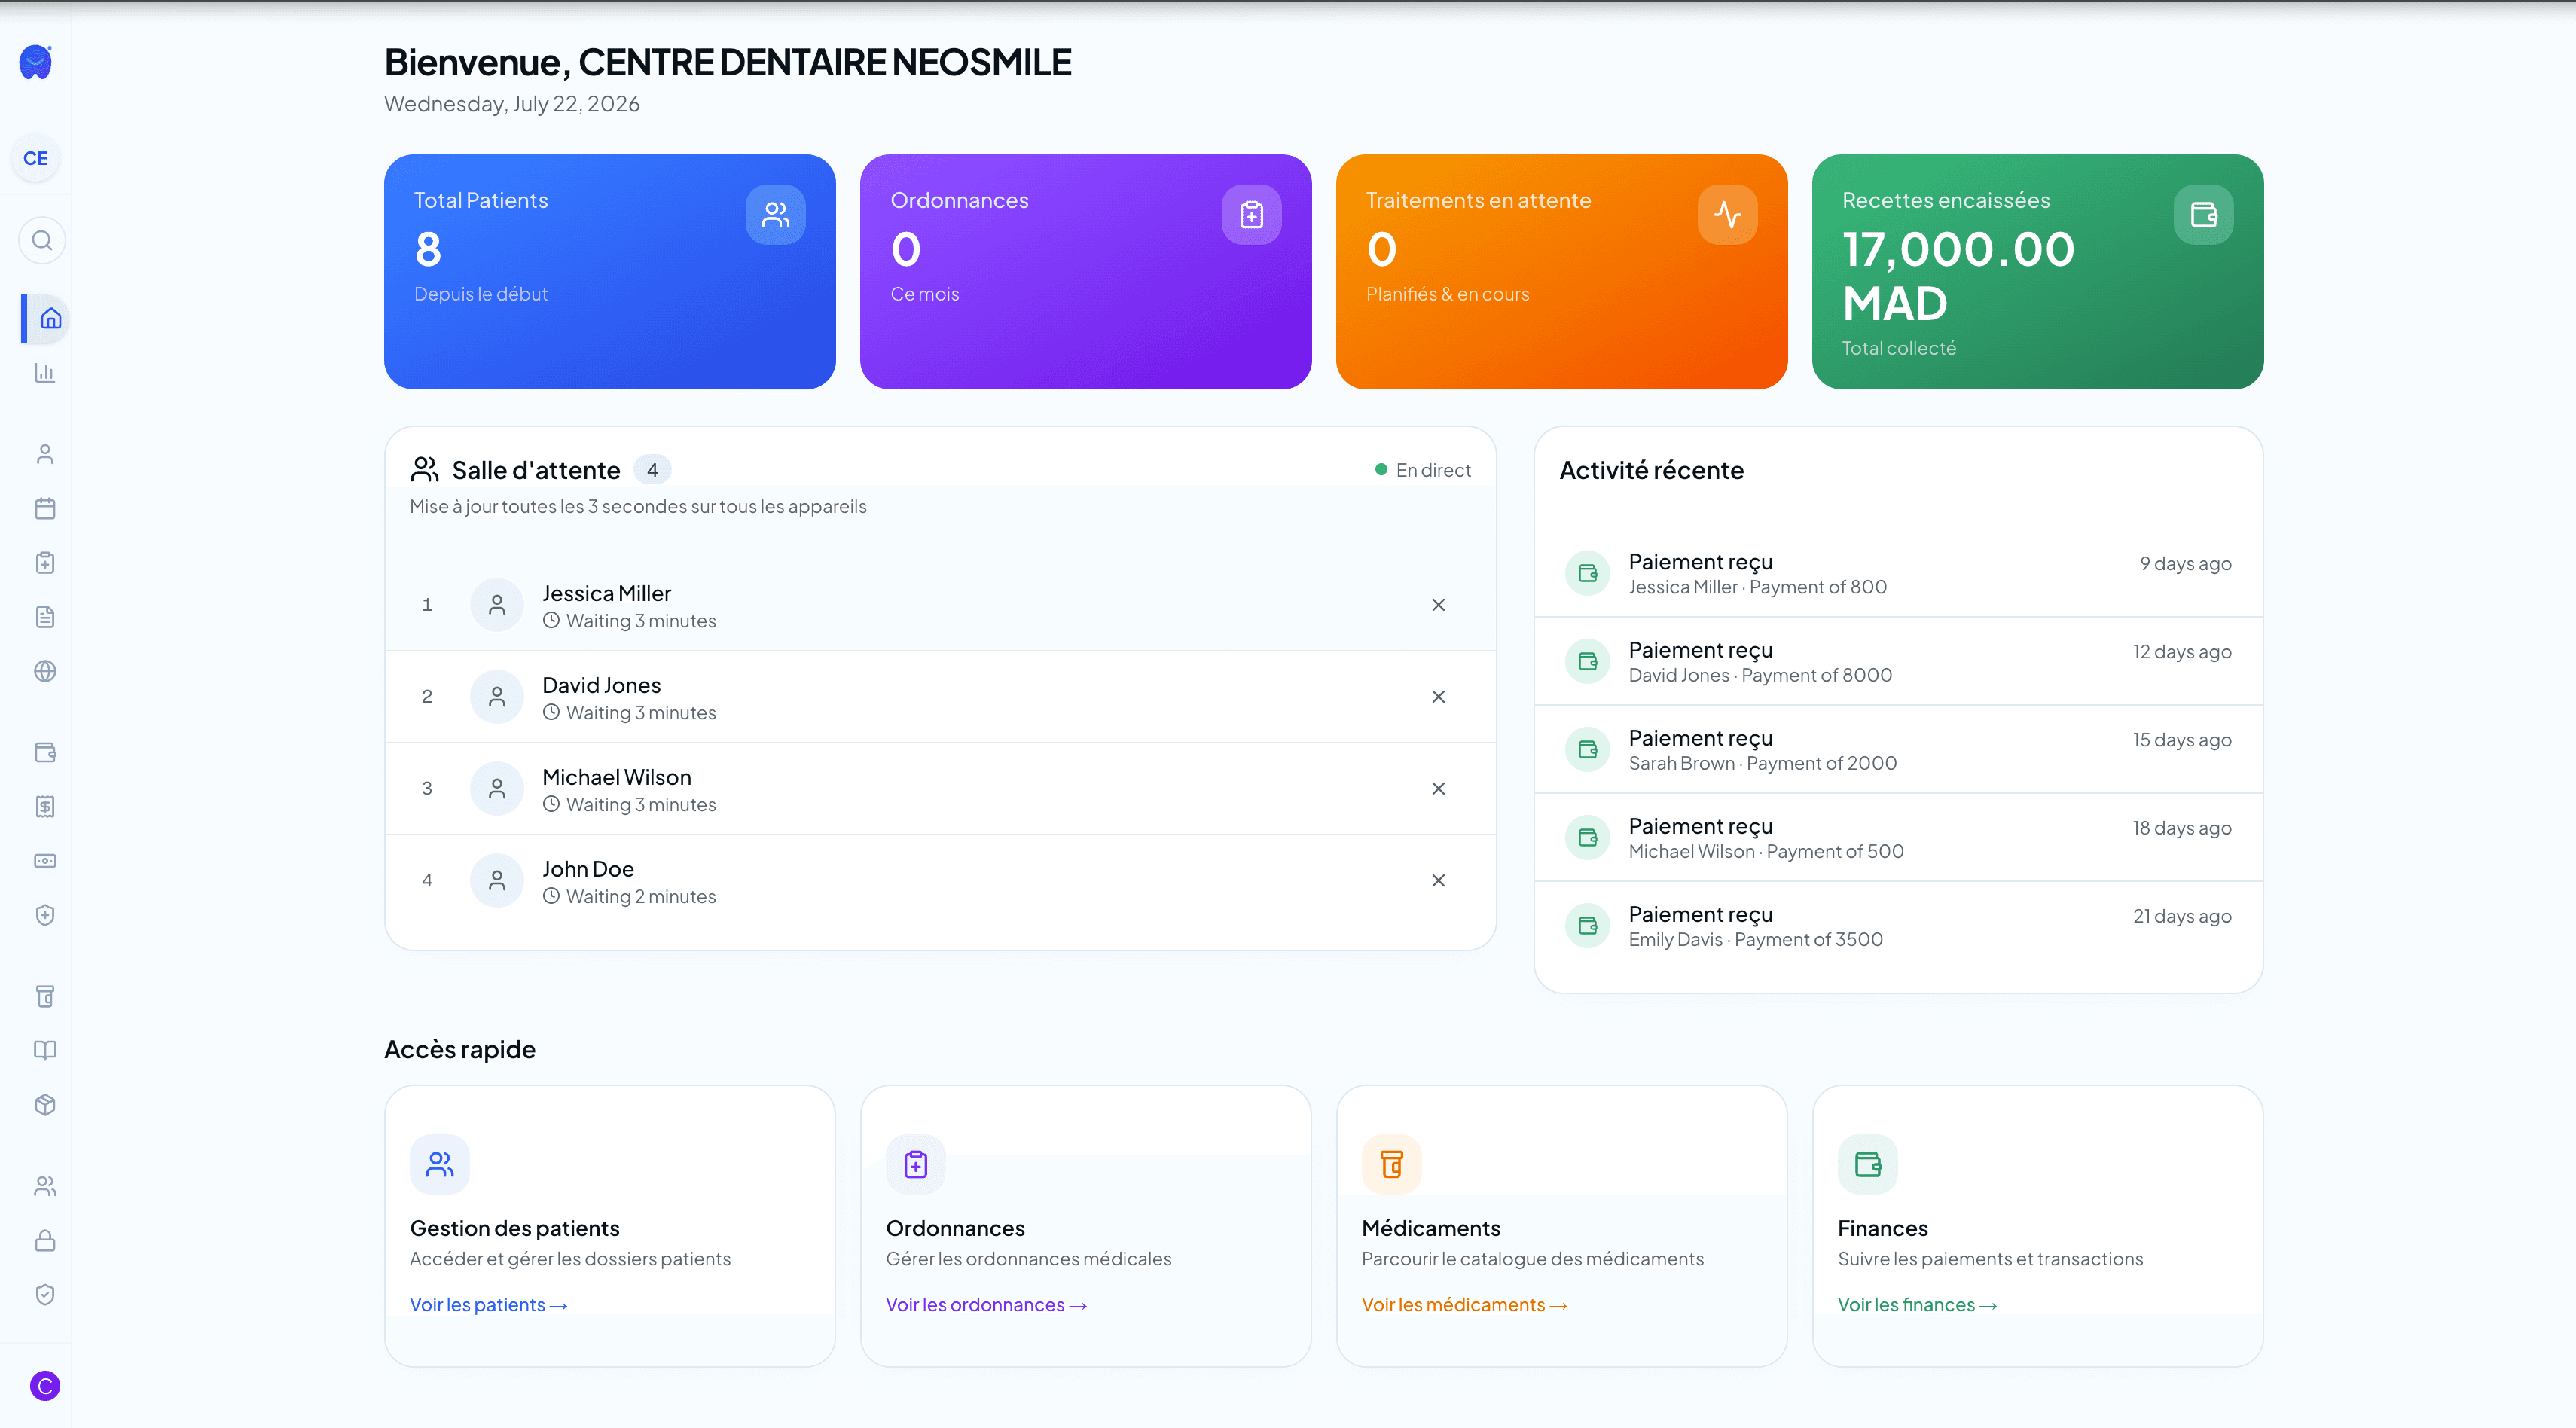
Task: Click the Total Patients value 8
Action: click(428, 249)
